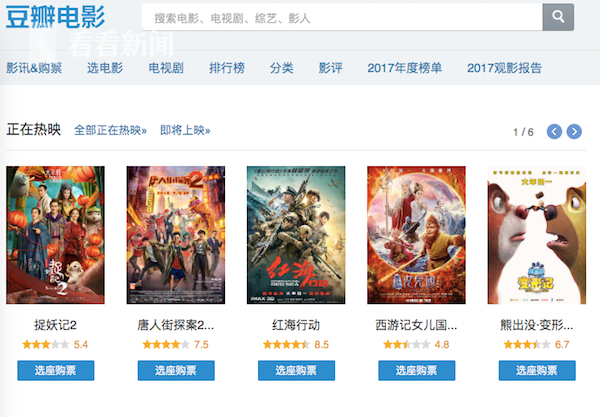Click 选座购票 button under 西游记女儿国
Image resolution: width=600 pixels, height=417 pixels.
click(x=417, y=370)
